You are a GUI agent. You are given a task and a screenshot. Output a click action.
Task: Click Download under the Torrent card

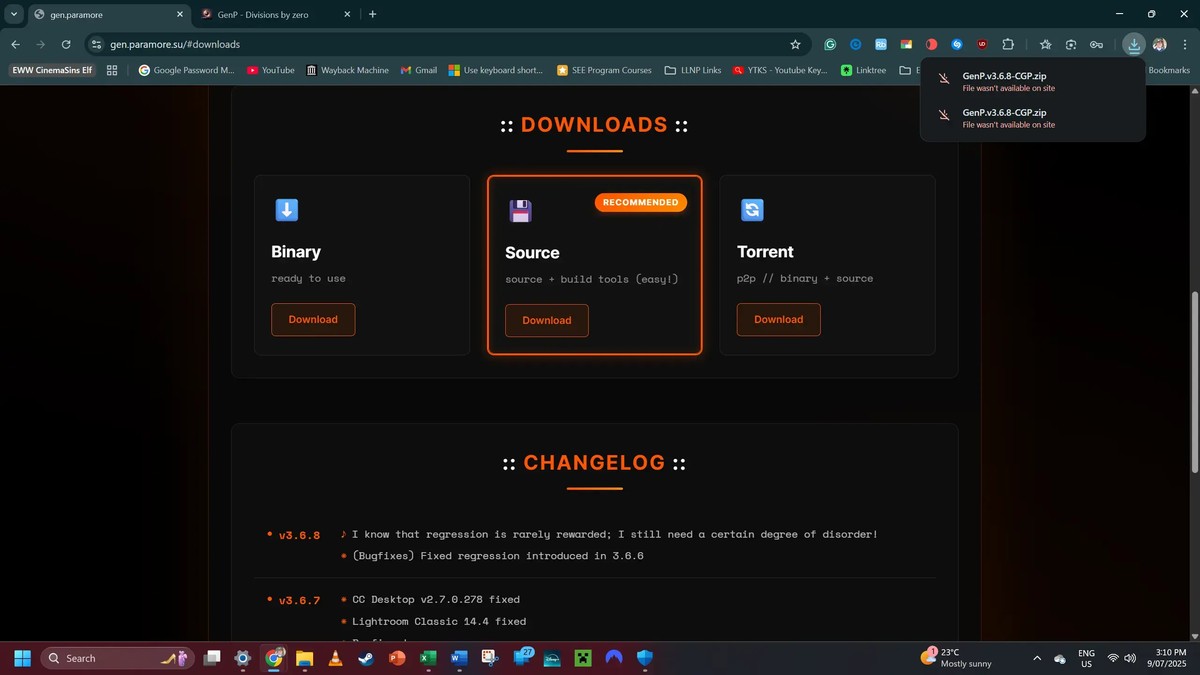pos(778,319)
